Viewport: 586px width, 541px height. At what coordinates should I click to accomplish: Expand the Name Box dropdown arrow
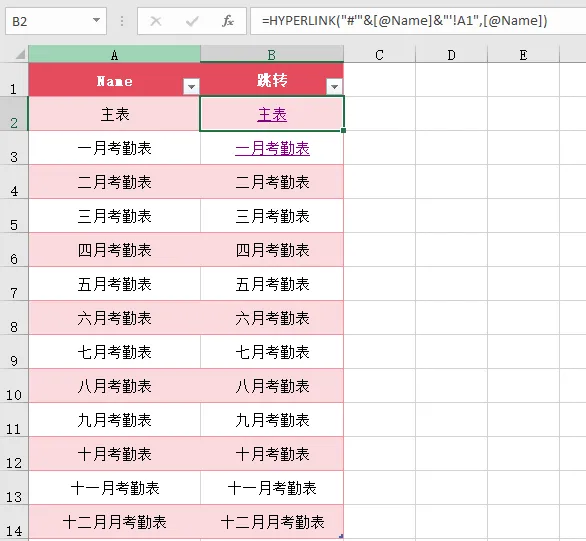point(96,20)
